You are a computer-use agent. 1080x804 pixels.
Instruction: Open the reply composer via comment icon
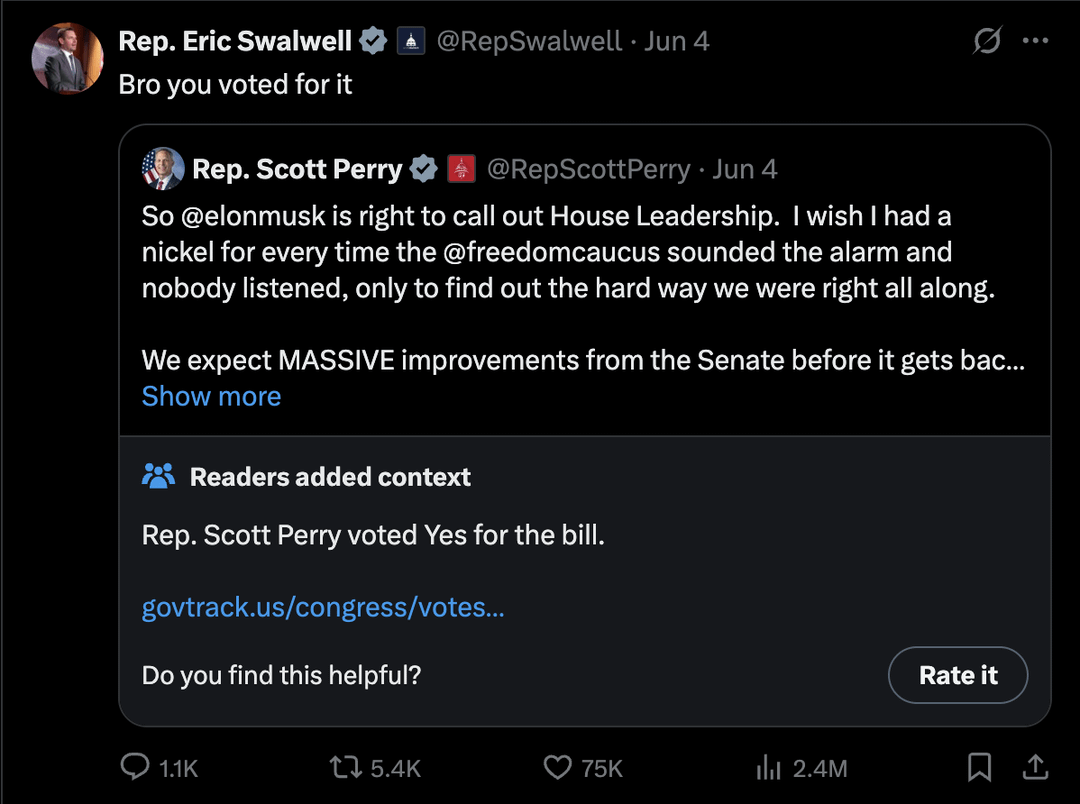pyautogui.click(x=136, y=768)
